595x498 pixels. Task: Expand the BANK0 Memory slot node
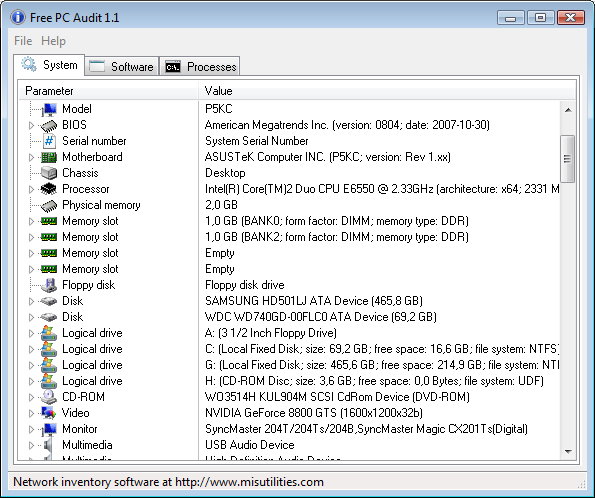(x=31, y=221)
